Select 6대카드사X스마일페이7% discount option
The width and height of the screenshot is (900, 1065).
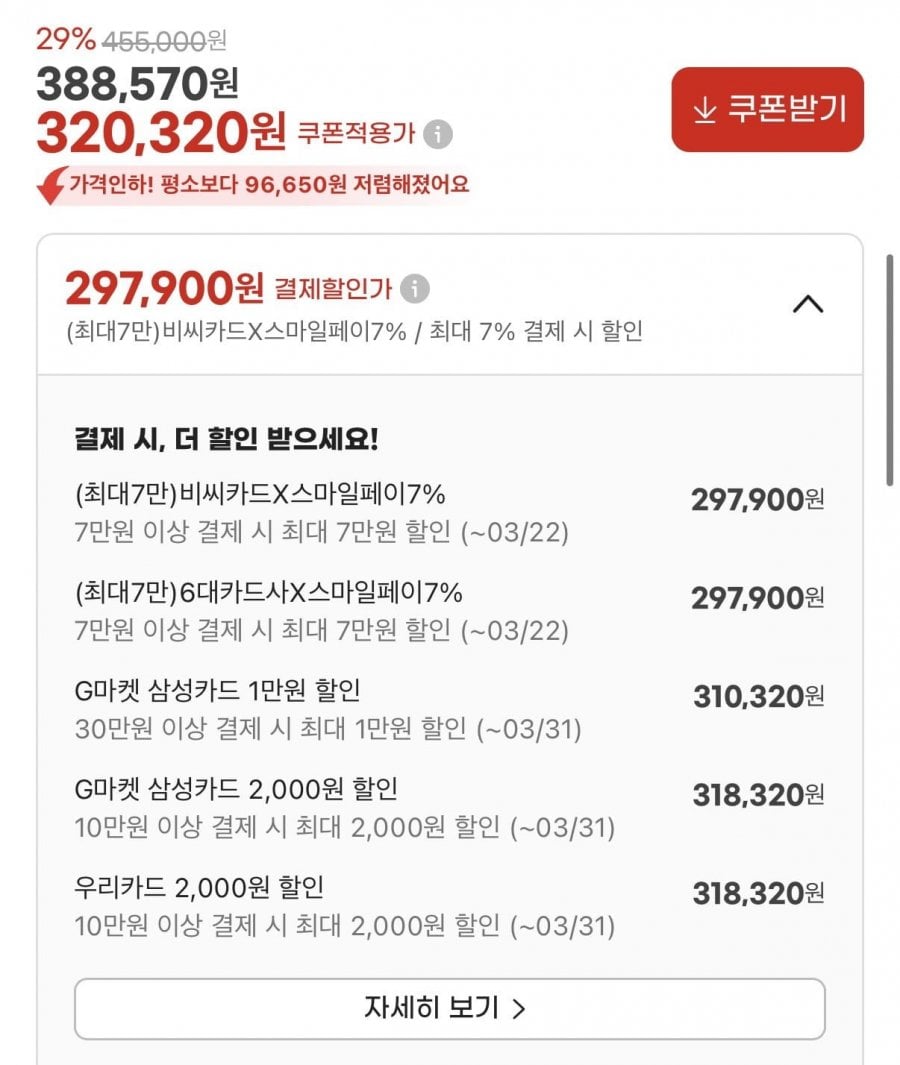[x=268, y=593]
